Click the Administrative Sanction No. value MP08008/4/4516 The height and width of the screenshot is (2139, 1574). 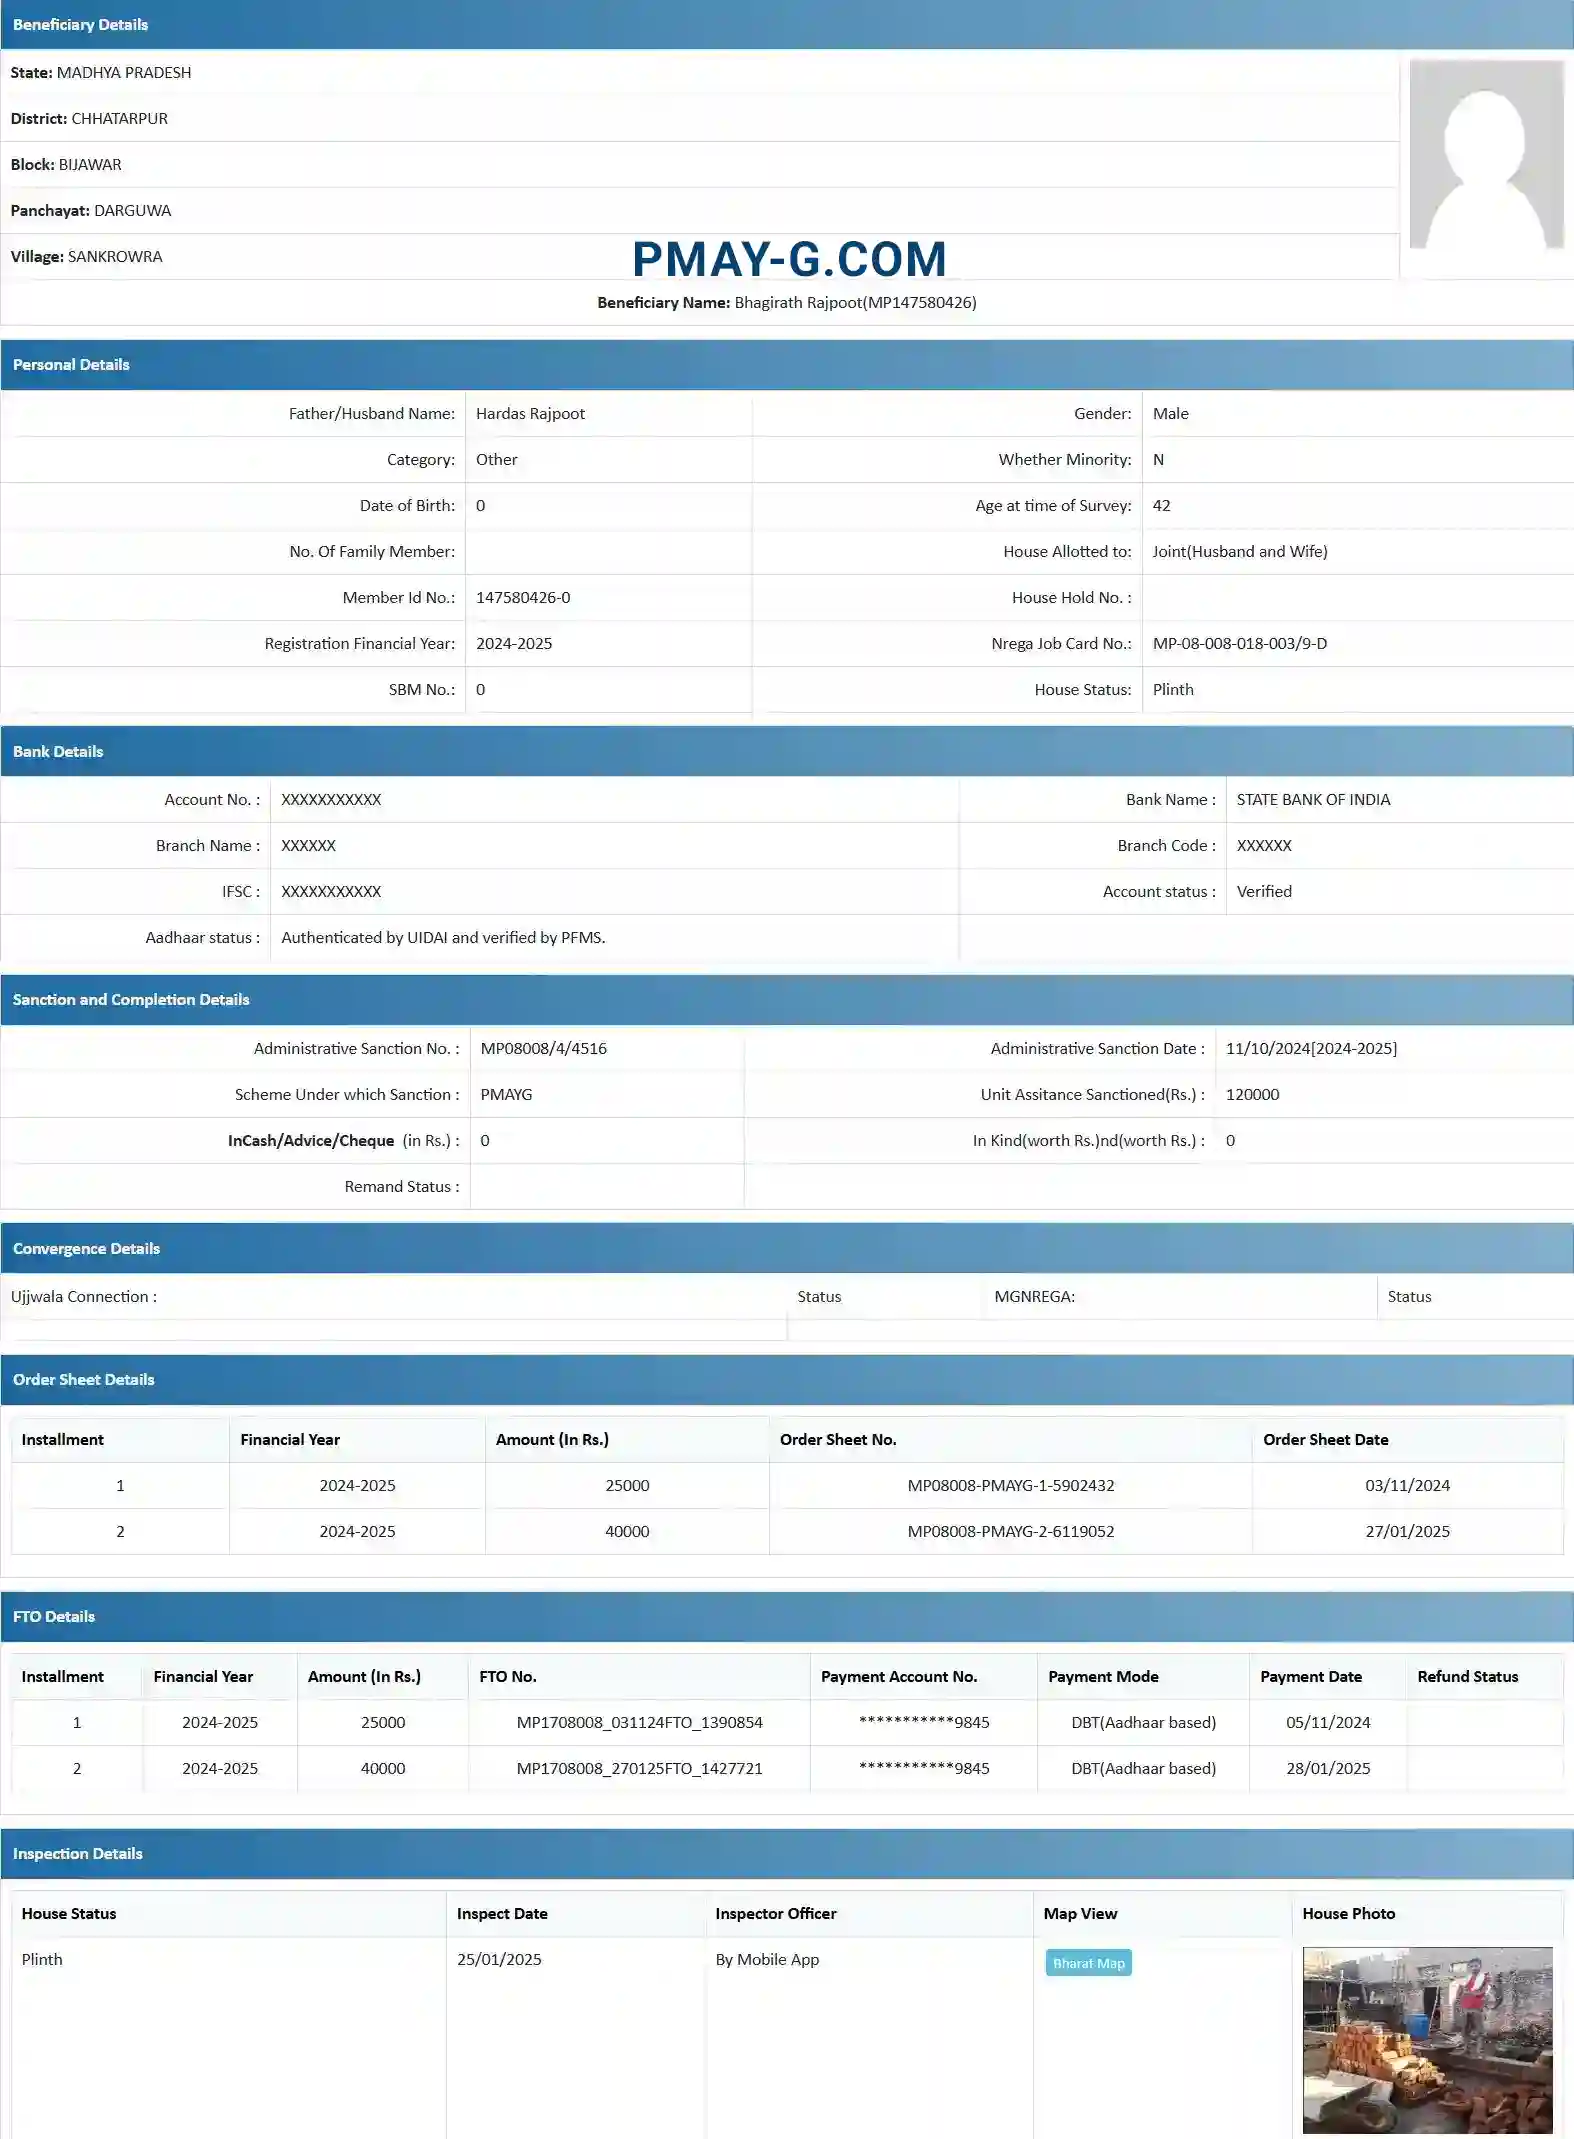[x=543, y=1049]
